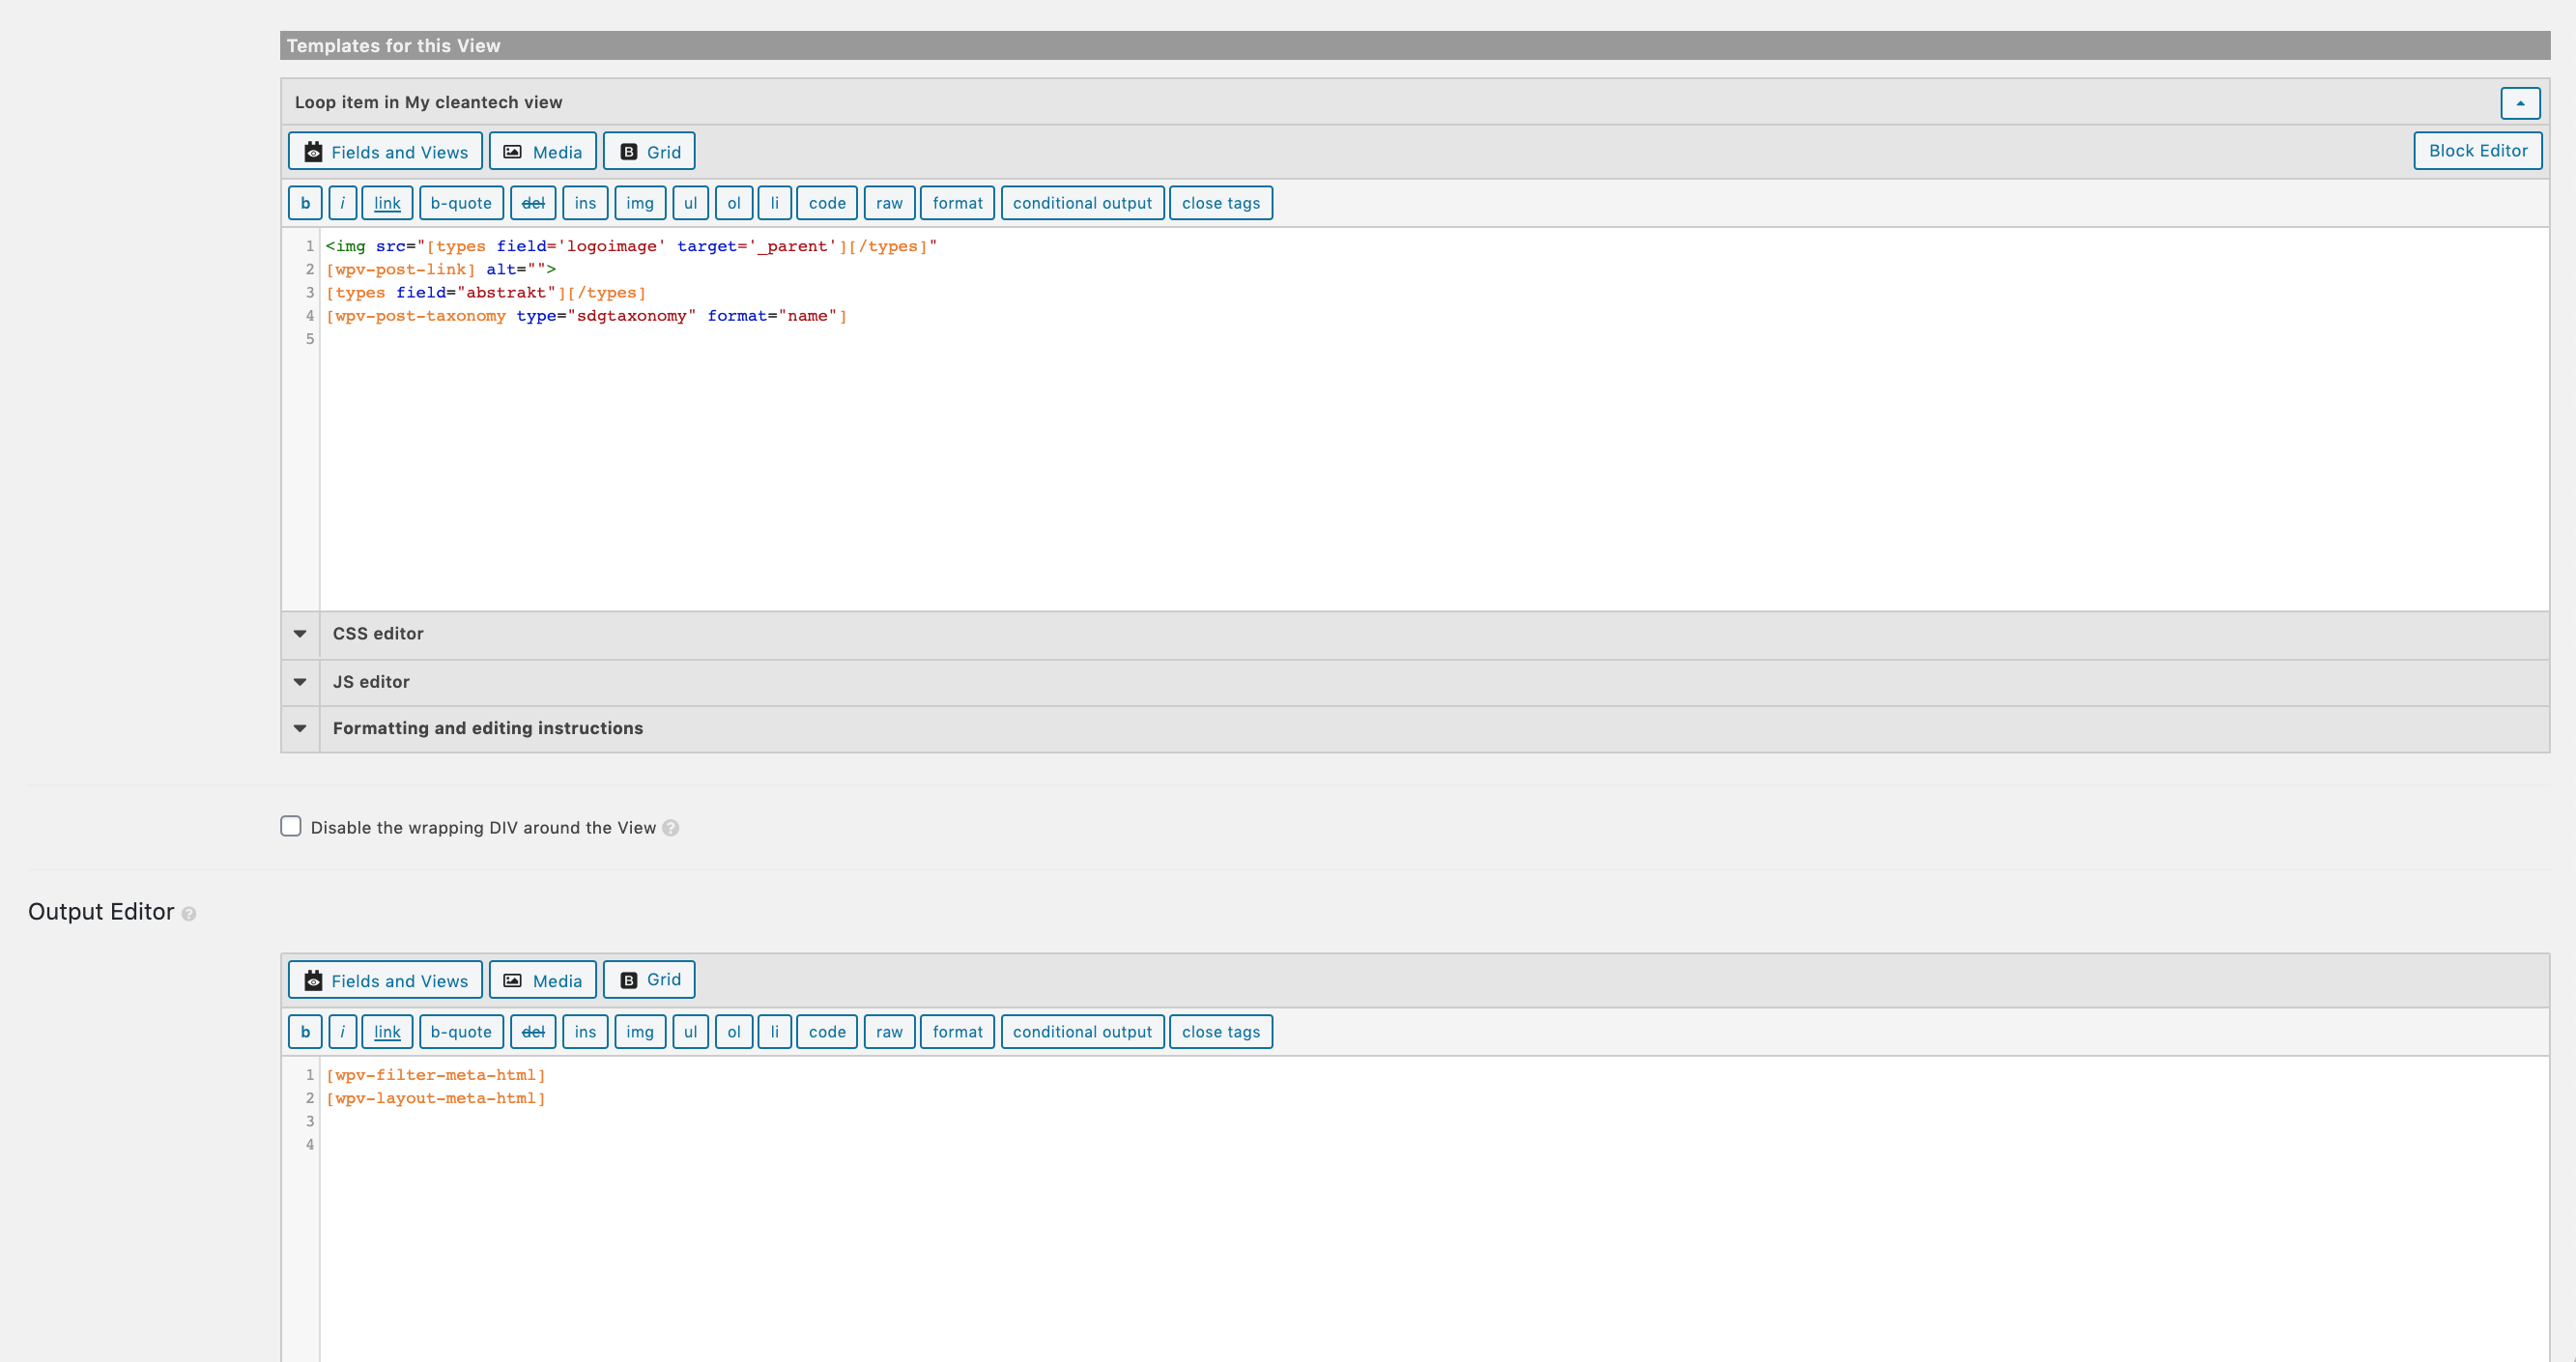Open help icon next to wrapping DIV option
The image size is (2576, 1362).
coord(671,828)
